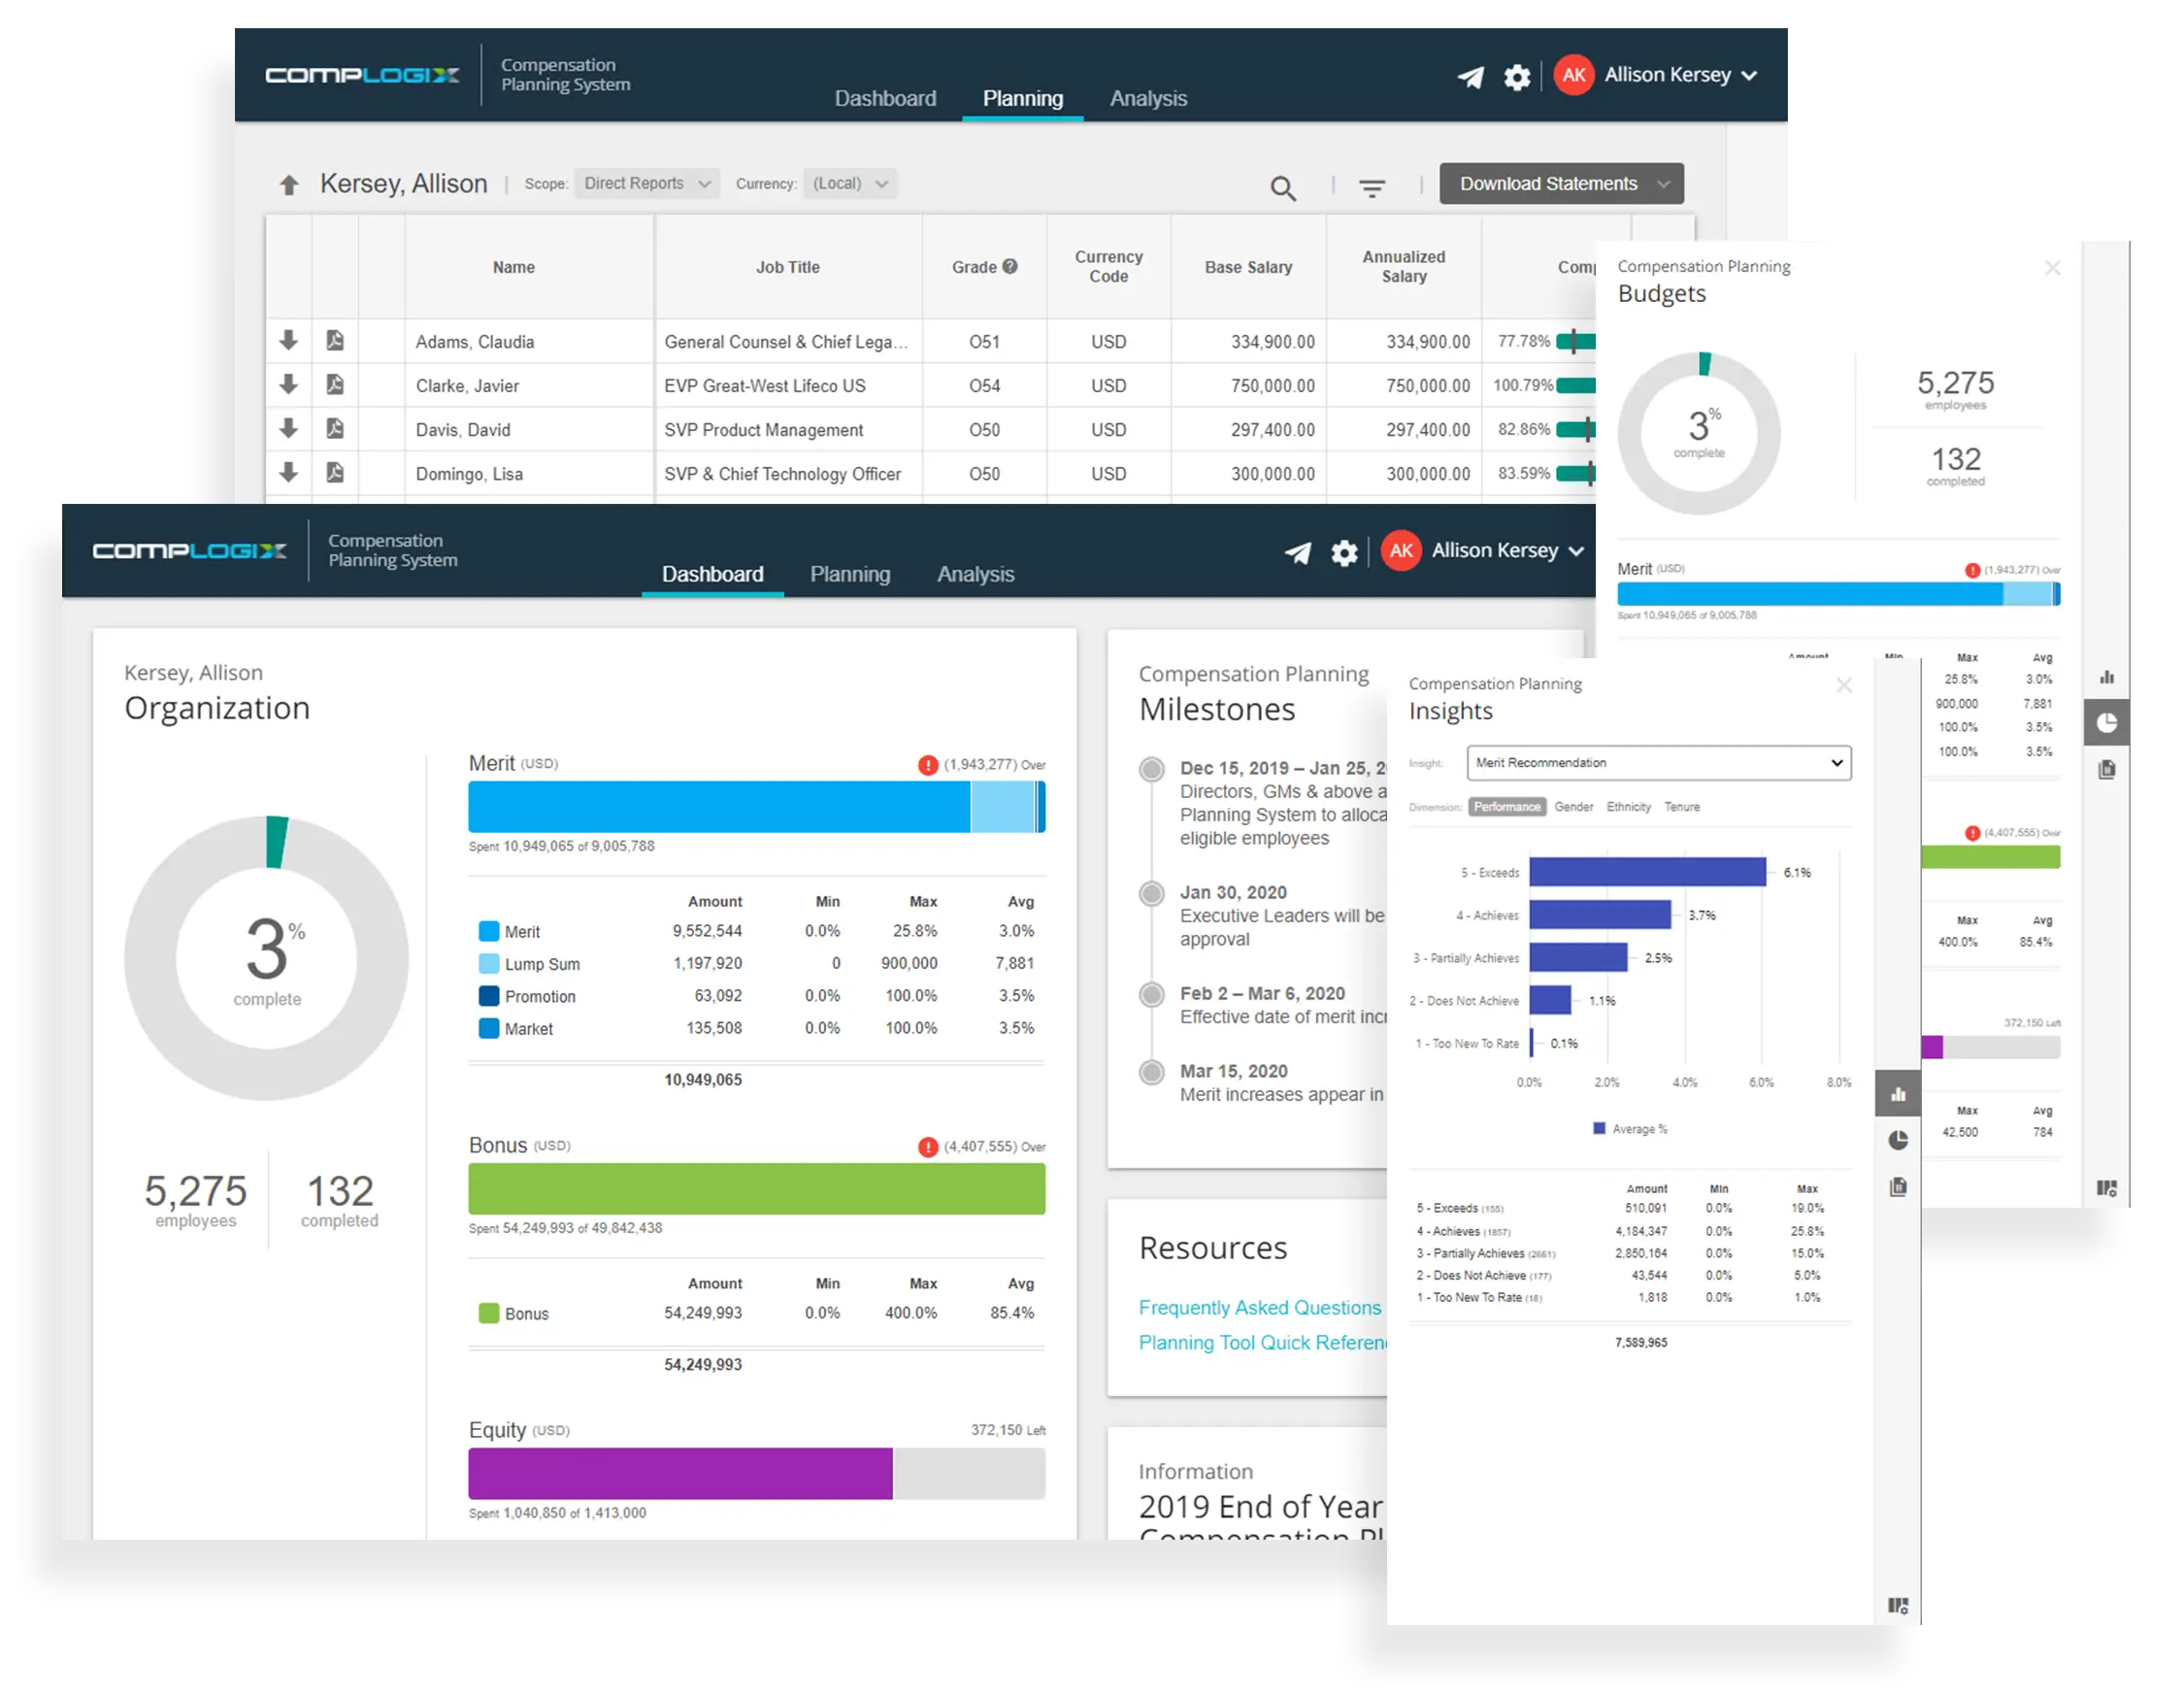This screenshot has width=2184, height=1698.
Task: Expand the Download Statements dropdown arrow
Action: pyautogui.click(x=1663, y=184)
